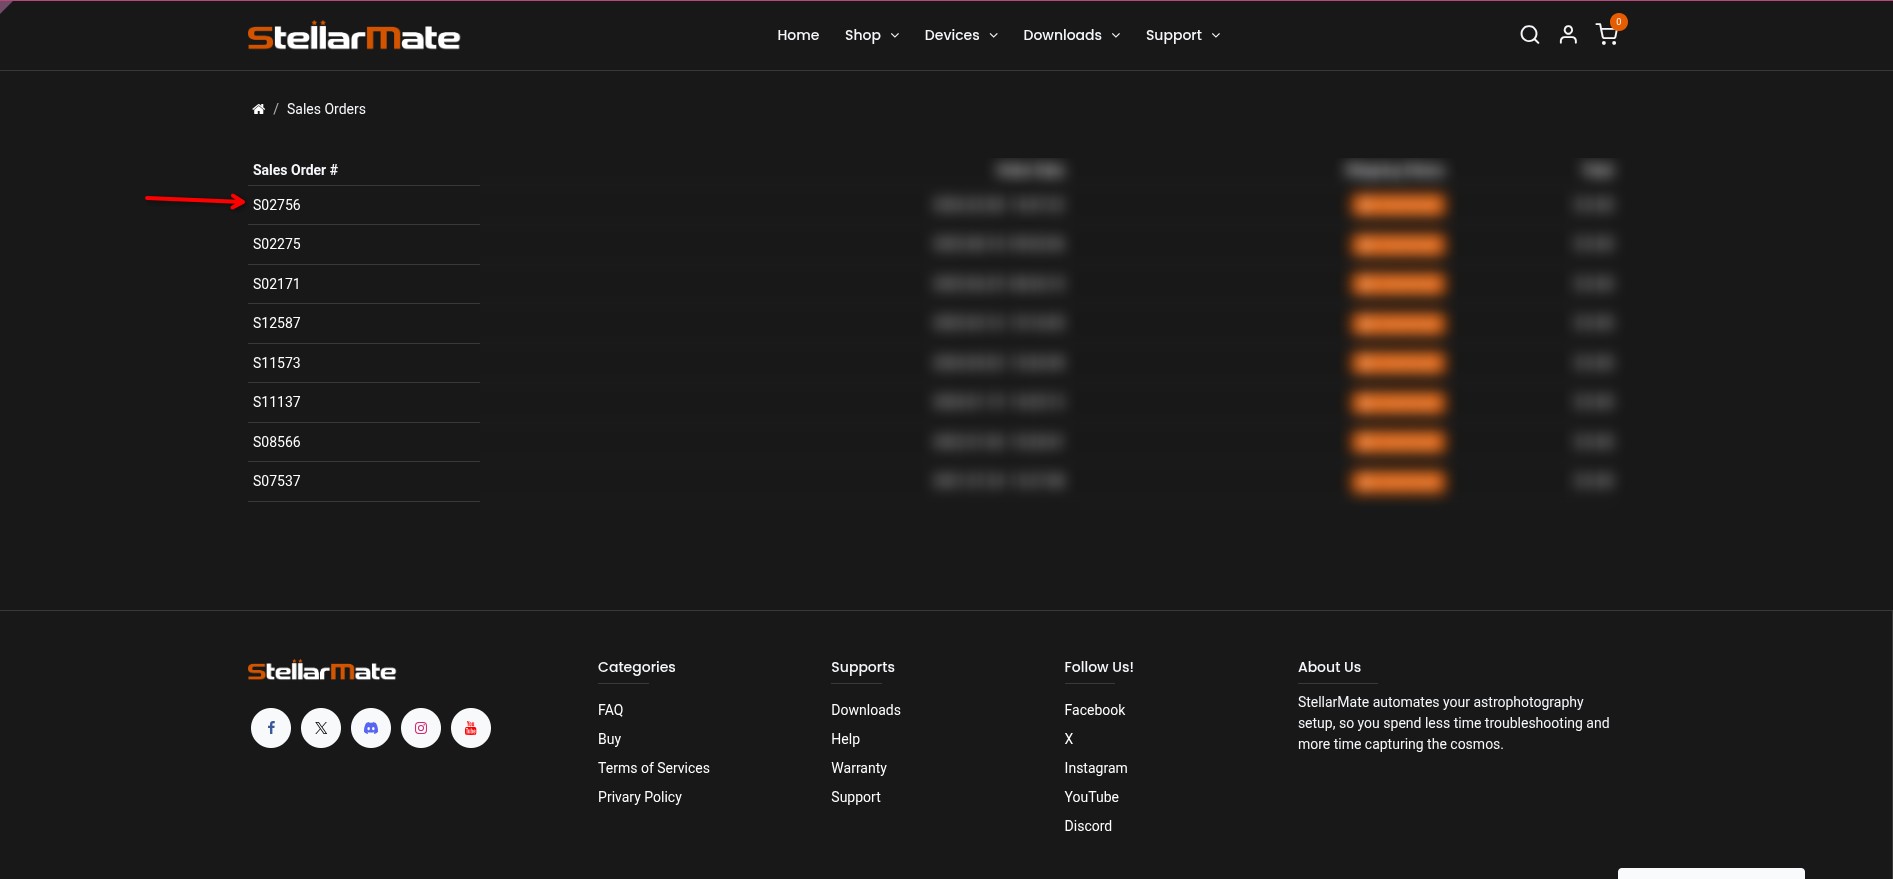
Task: Click the StellarMate header logo
Action: (354, 36)
